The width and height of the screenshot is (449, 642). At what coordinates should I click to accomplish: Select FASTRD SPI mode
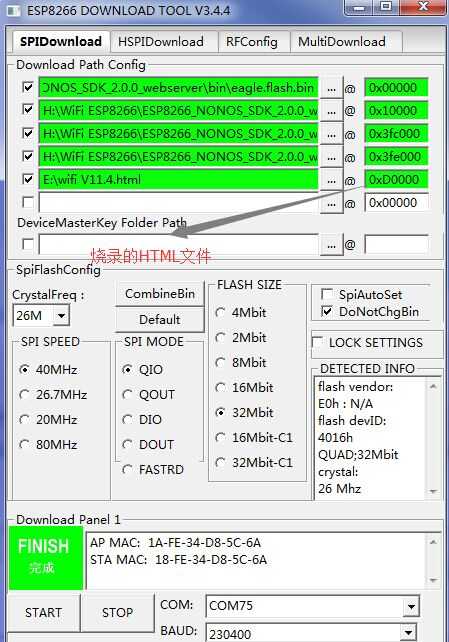(153, 470)
